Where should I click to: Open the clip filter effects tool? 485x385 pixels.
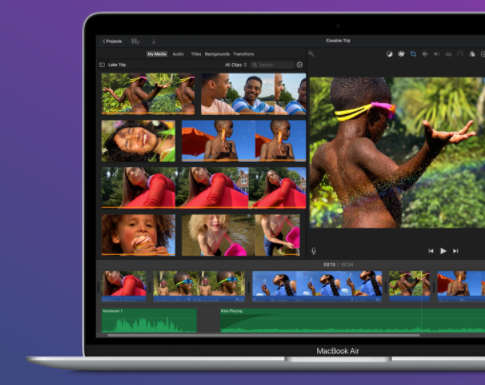(472, 54)
